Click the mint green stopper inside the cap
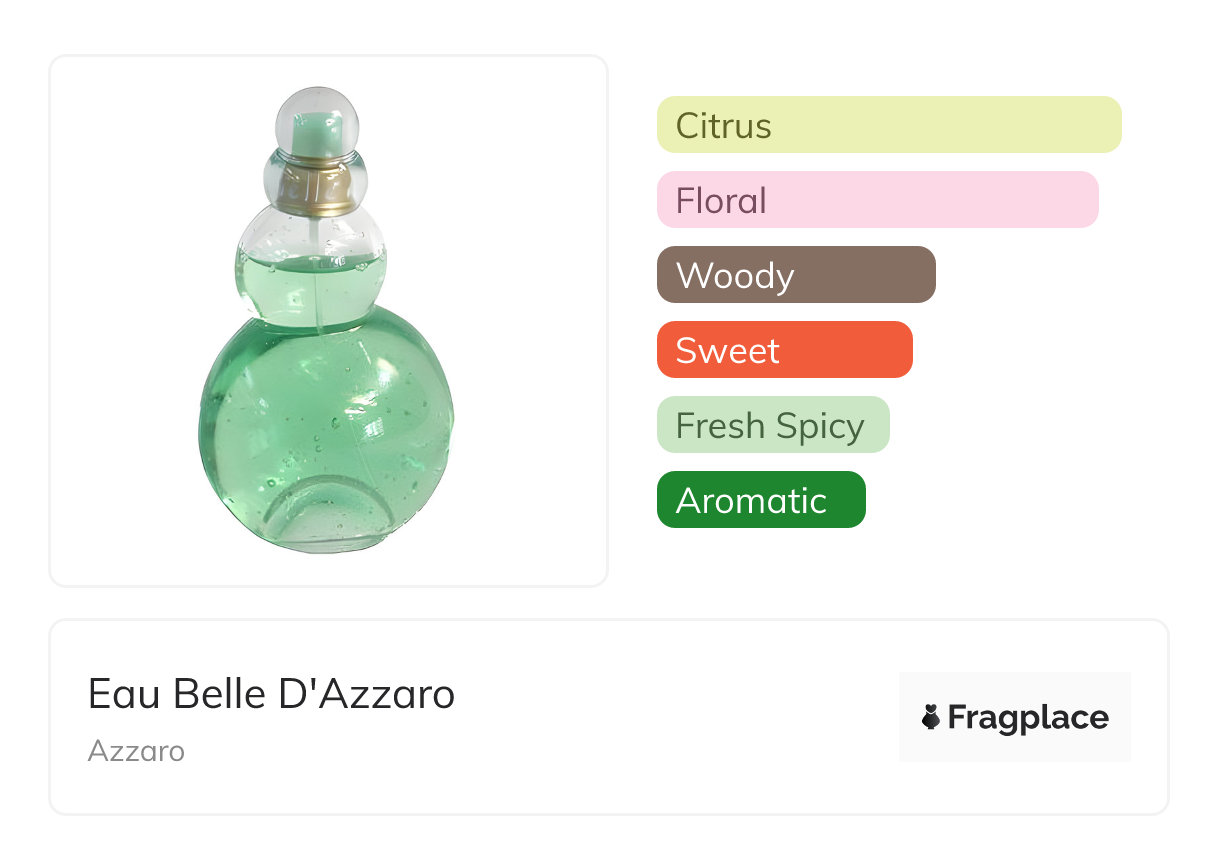Viewport: 1218px width, 864px height. point(318,130)
